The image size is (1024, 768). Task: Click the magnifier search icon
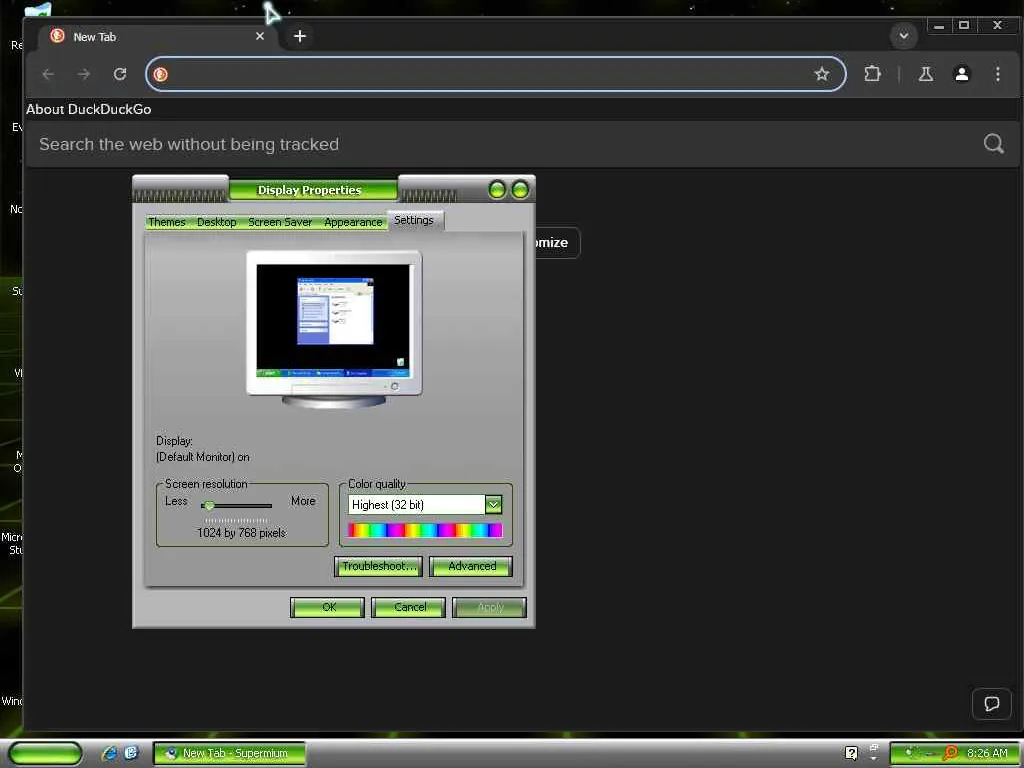coord(993,144)
